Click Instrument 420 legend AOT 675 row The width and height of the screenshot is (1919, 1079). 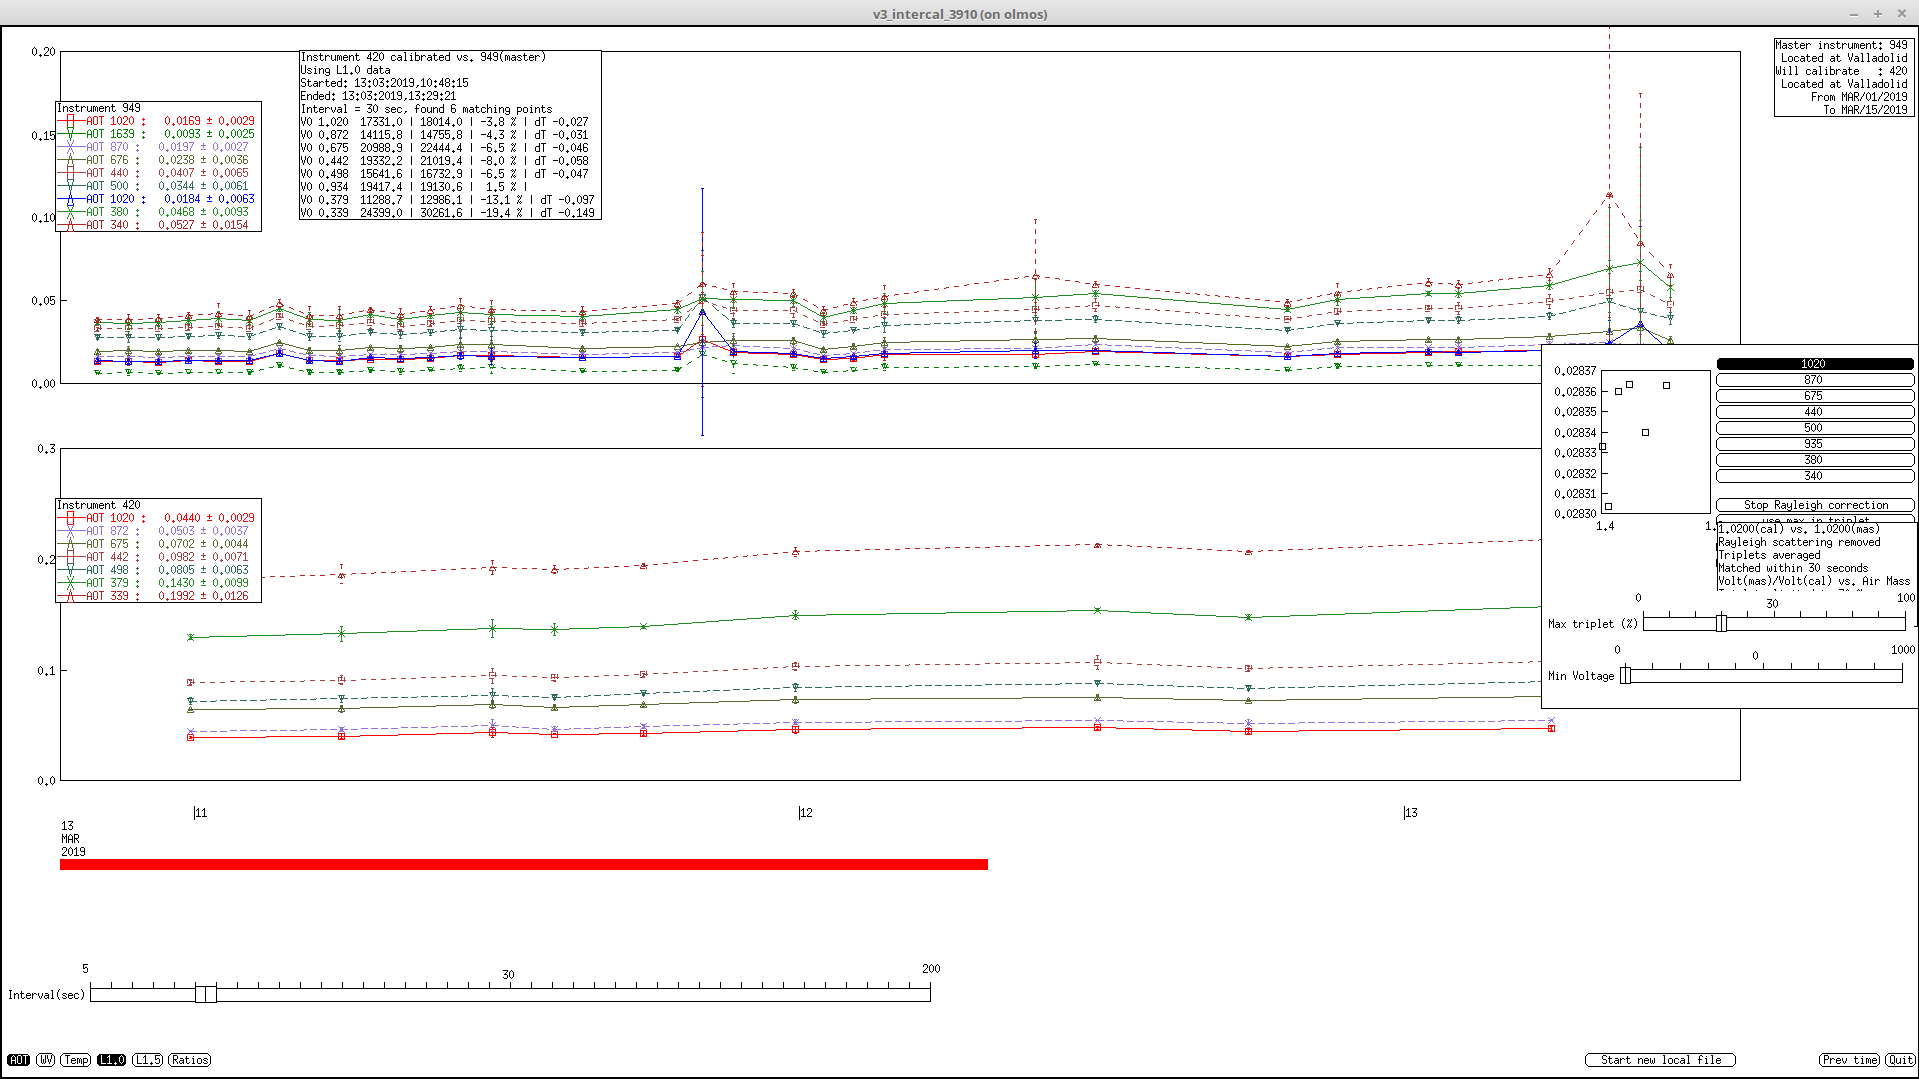[158, 544]
